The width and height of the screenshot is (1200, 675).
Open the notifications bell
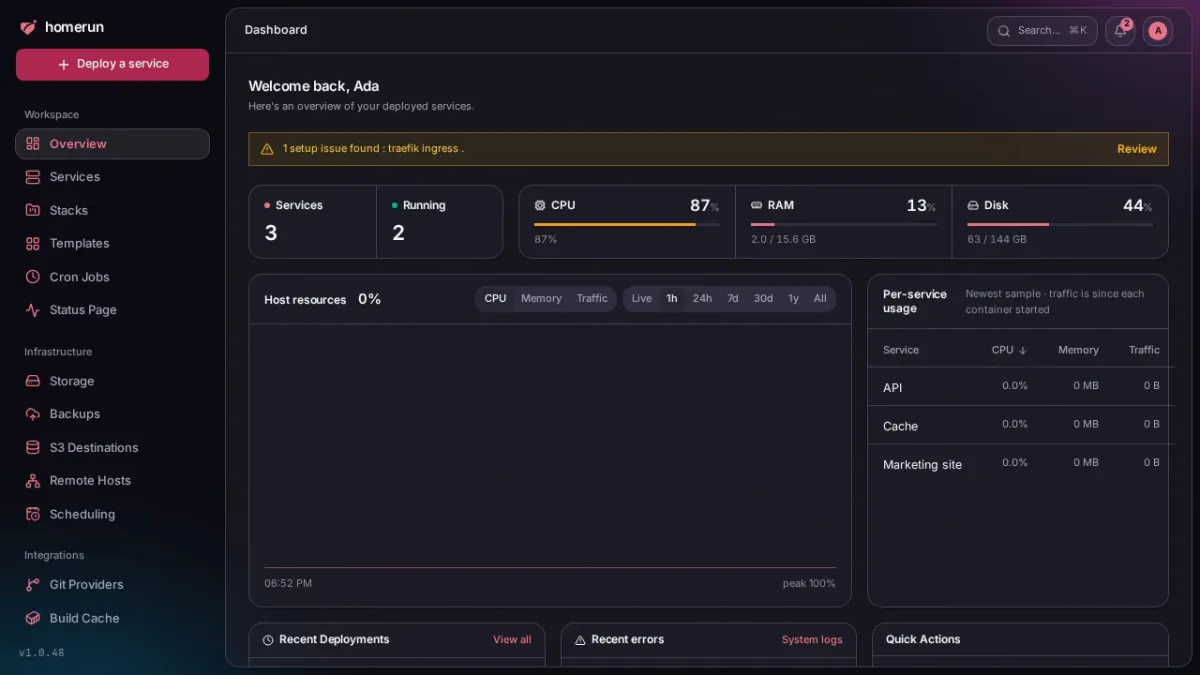[x=1120, y=31]
